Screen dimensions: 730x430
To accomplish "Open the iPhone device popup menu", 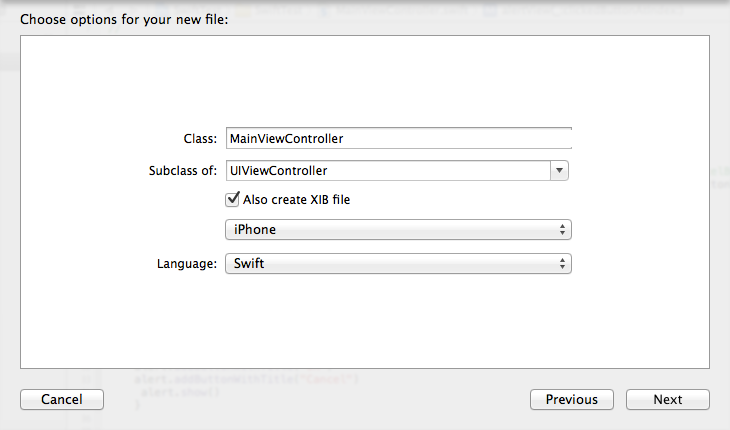I will coord(399,229).
